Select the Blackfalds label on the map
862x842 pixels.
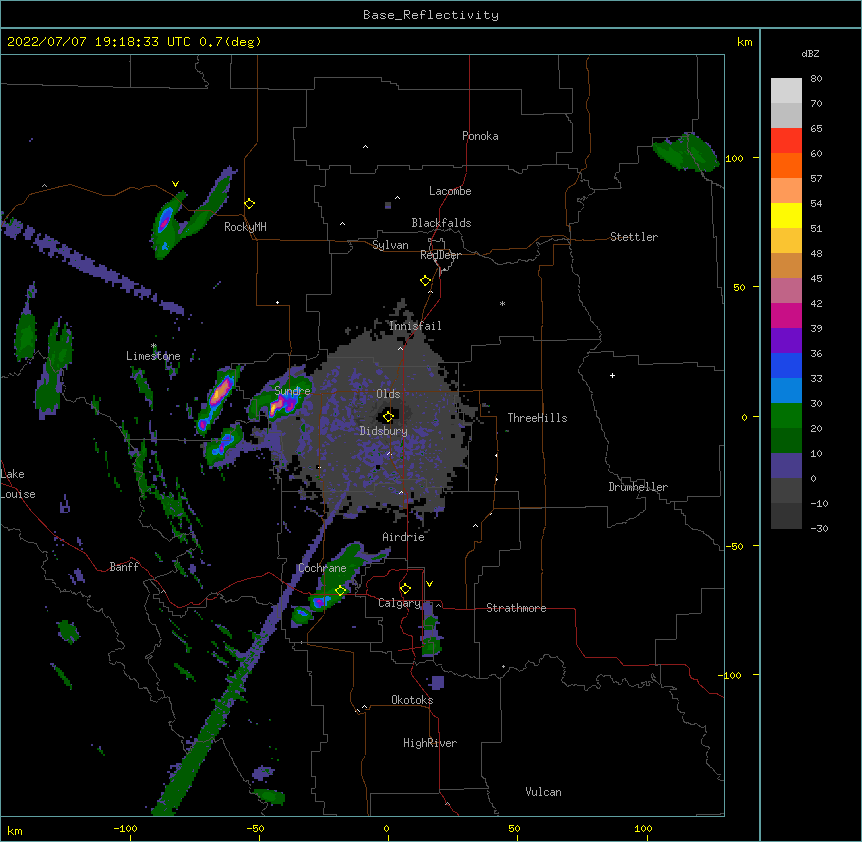(x=441, y=223)
